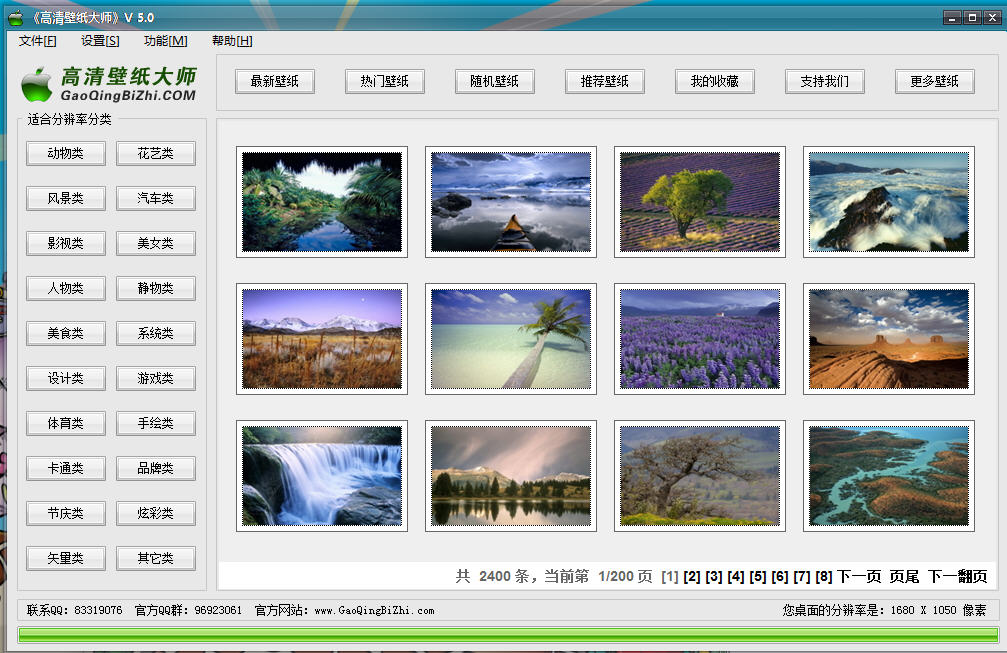Browse the 美女类 category
This screenshot has height=653, width=1007.
click(x=155, y=243)
